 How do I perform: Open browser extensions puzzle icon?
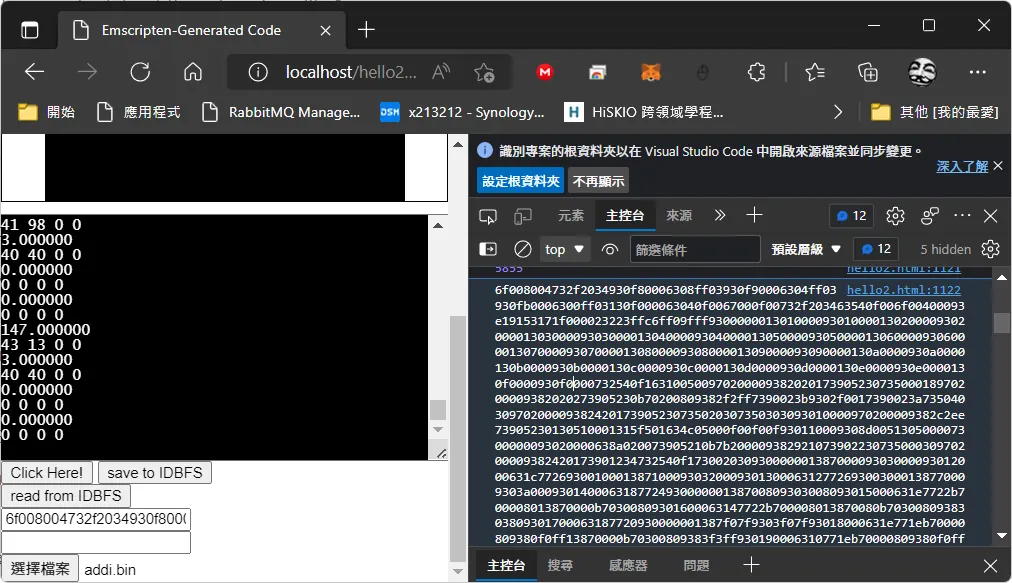click(x=756, y=72)
